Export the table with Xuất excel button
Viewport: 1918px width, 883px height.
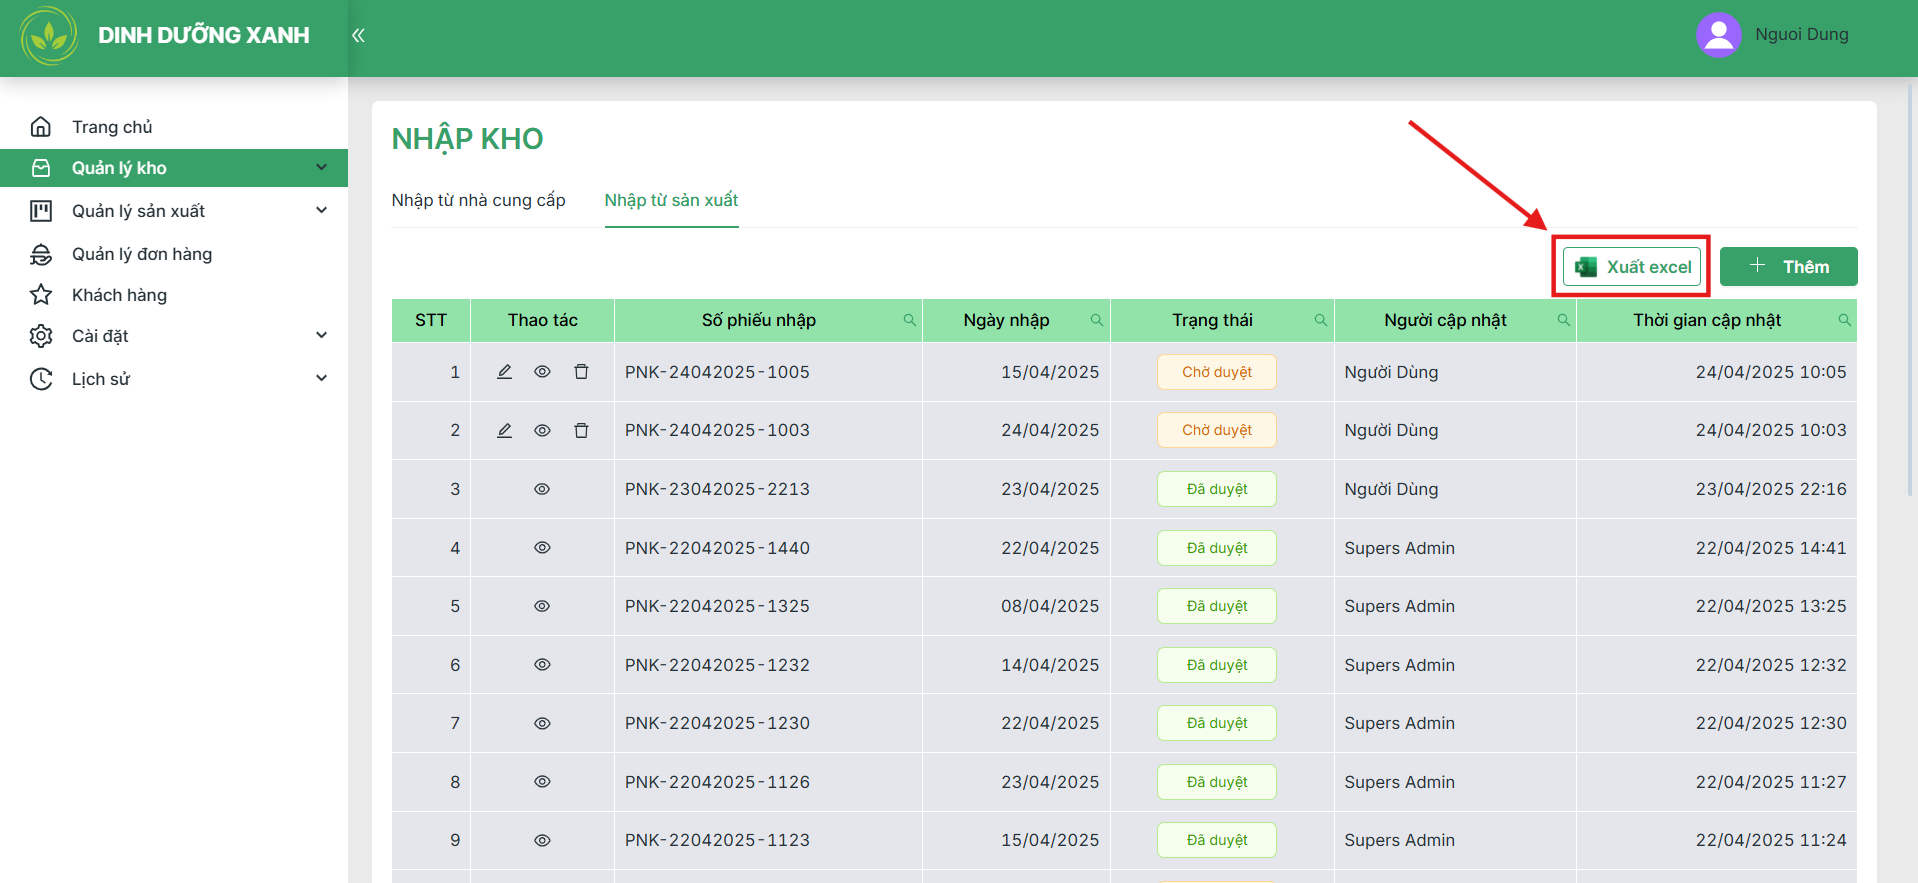[x=1632, y=267]
